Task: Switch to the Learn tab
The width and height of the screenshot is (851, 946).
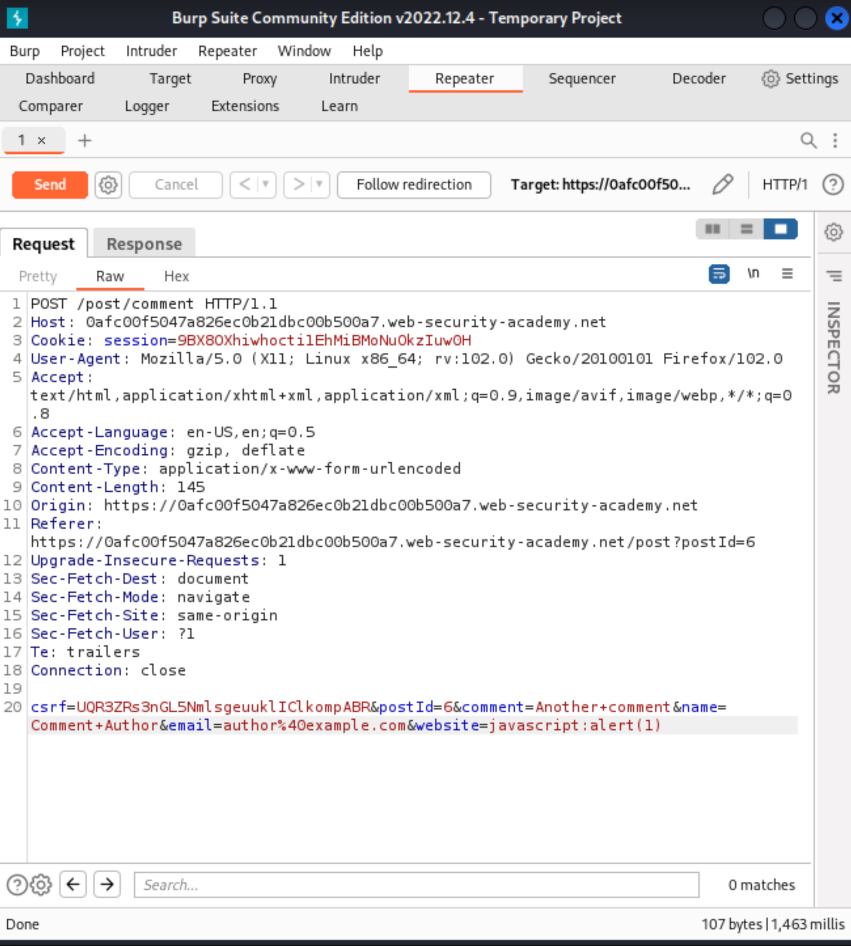Action: (339, 106)
